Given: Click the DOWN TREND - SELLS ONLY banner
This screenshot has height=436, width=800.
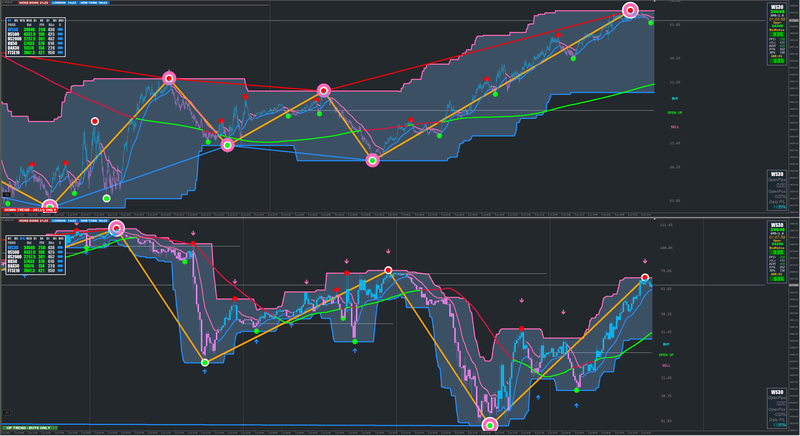Looking at the screenshot, I should (30, 210).
